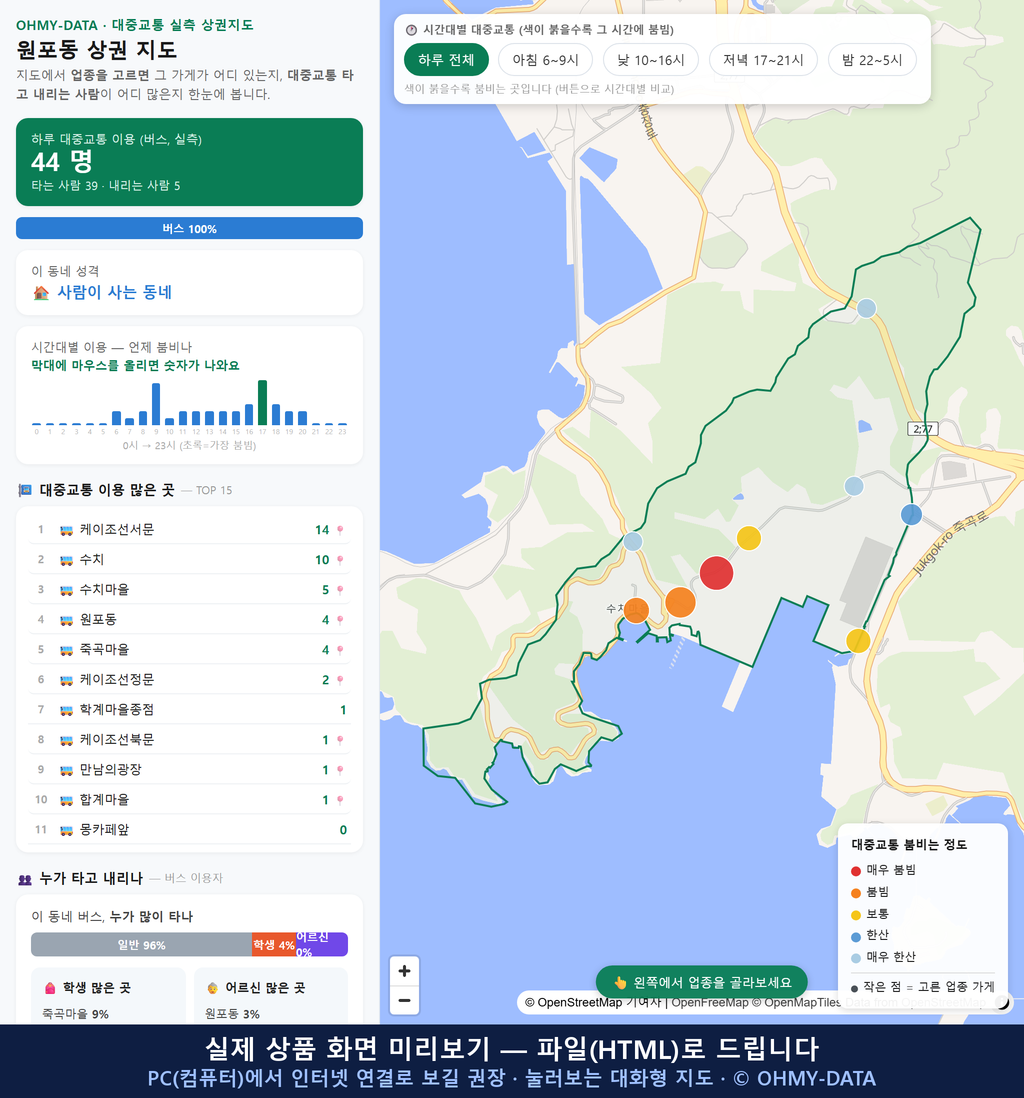Open the 수치마을 stop row
Viewport: 1024px width, 1098px height.
[x=189, y=590]
